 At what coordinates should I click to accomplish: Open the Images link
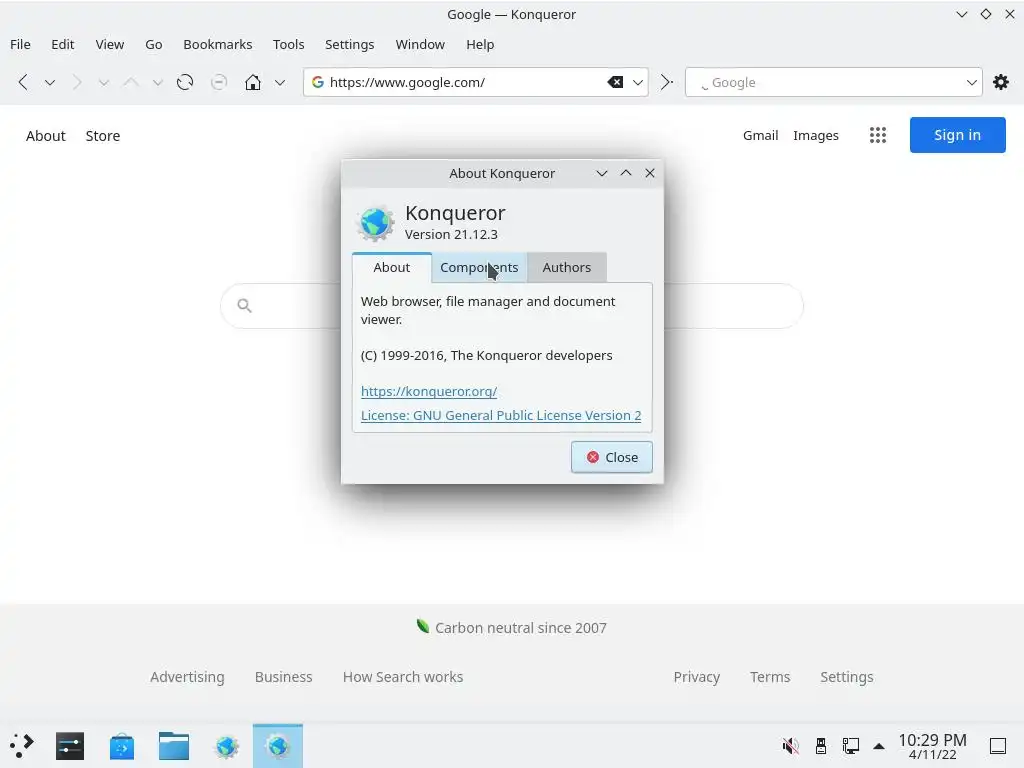(816, 135)
